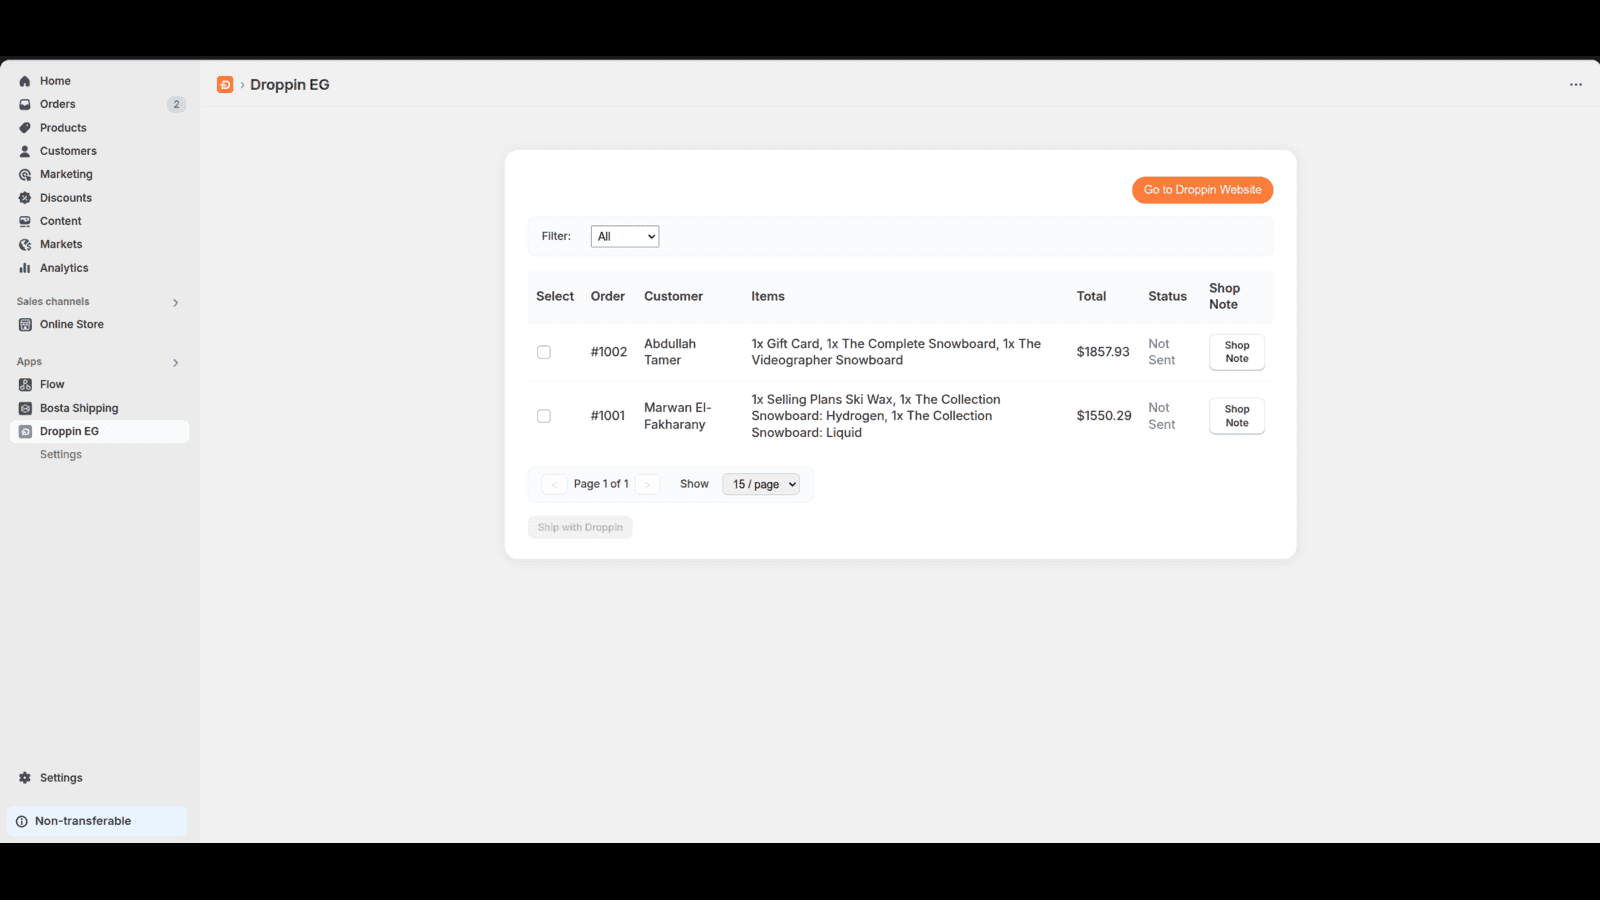
Task: Go to previous page arrow
Action: [554, 484]
